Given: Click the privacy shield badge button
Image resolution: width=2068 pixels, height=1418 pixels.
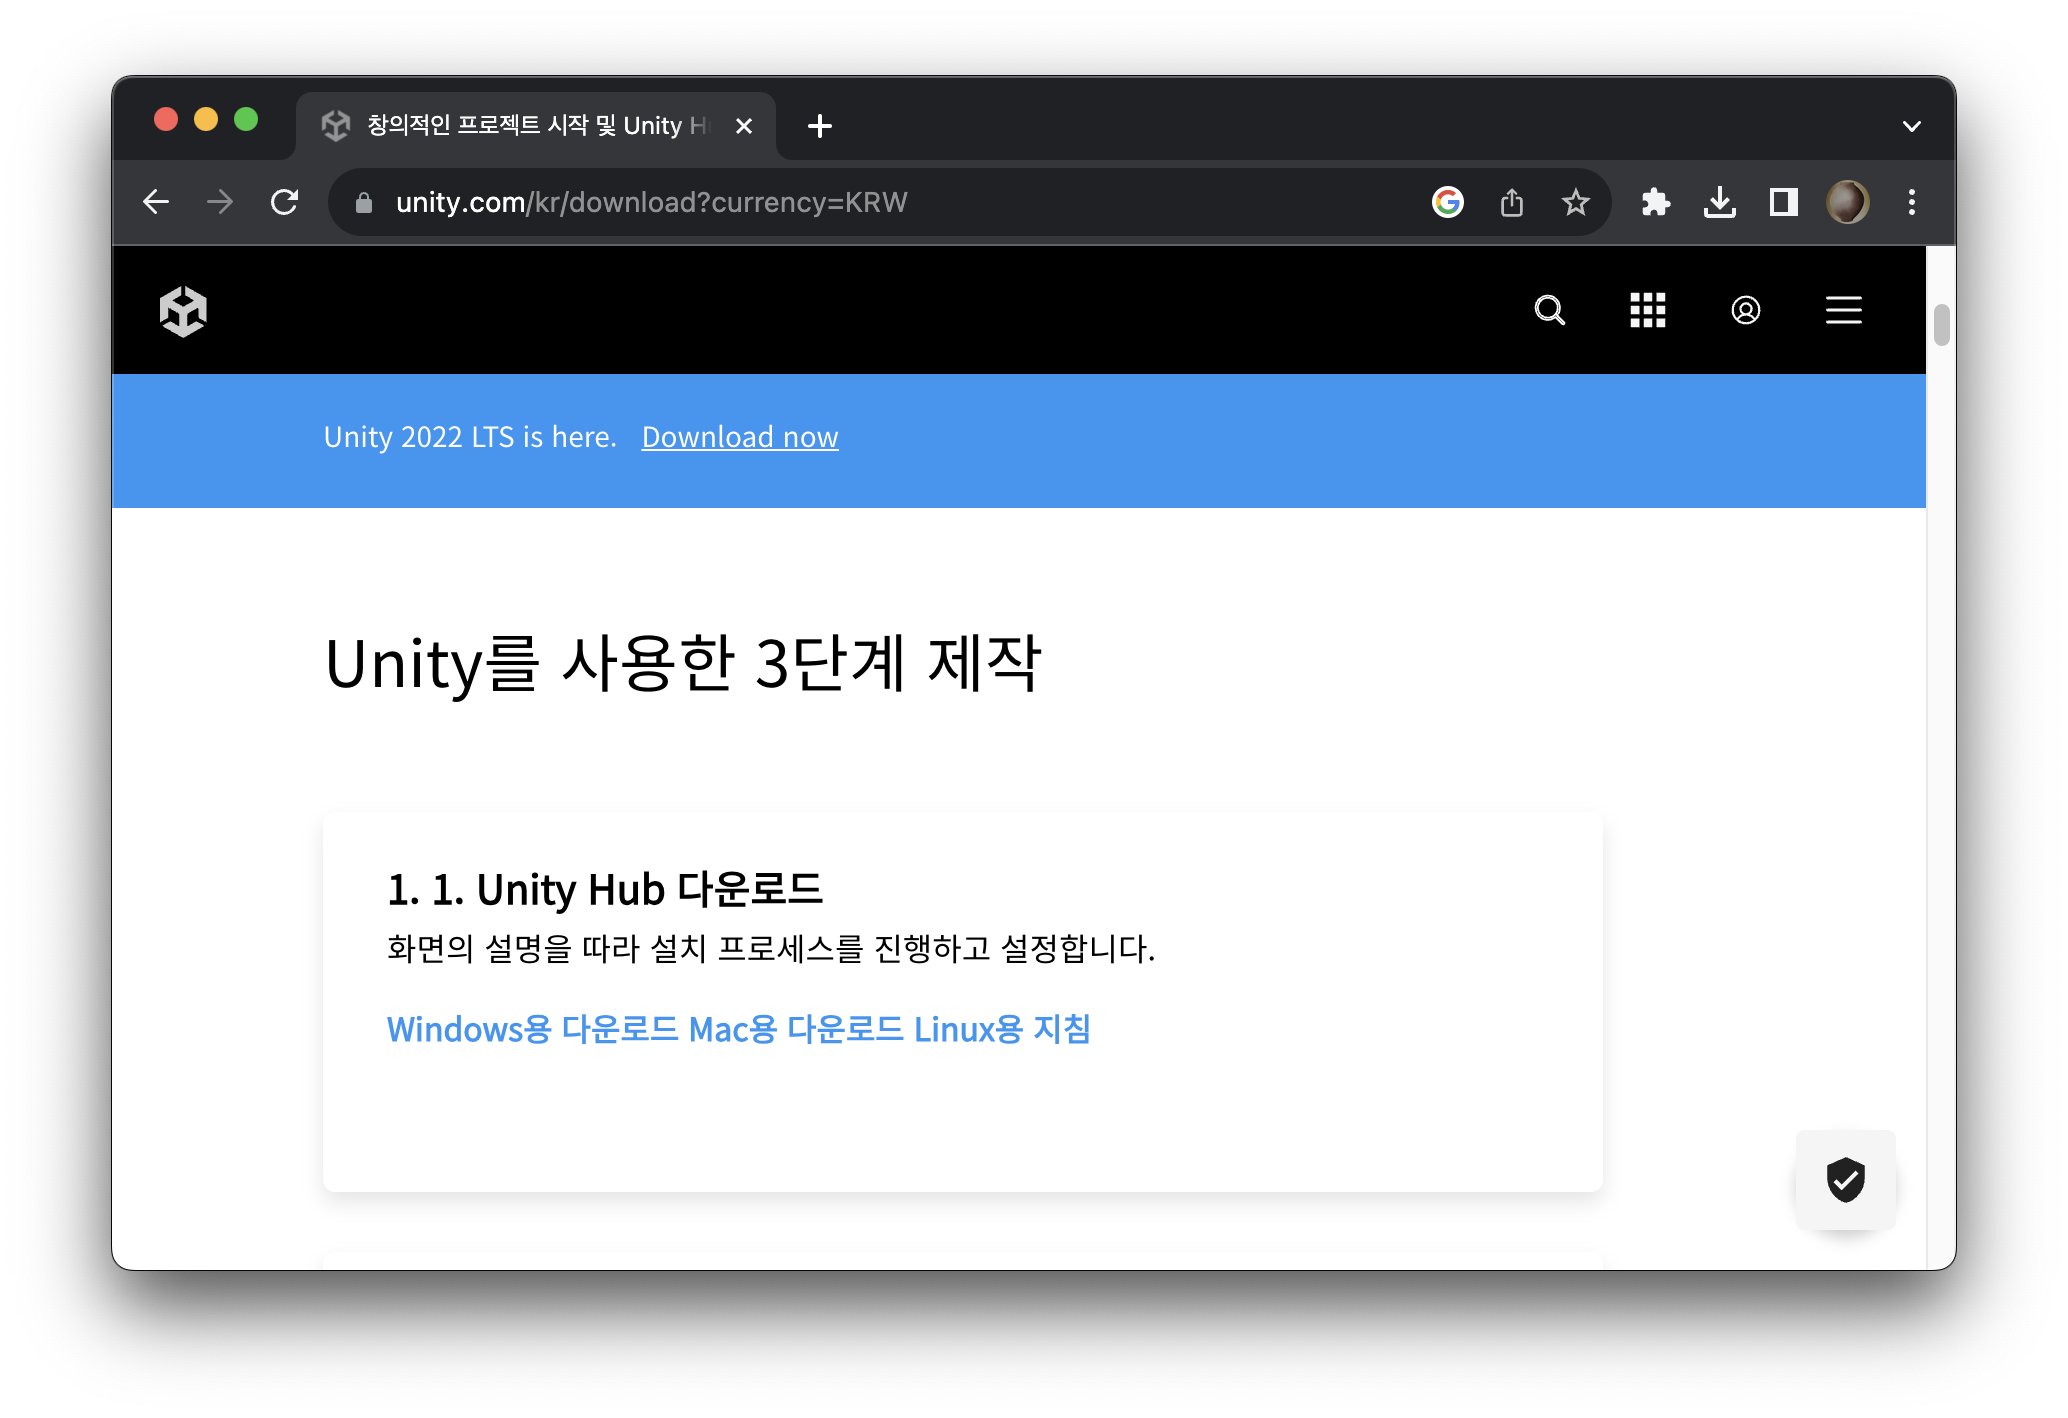Looking at the screenshot, I should (x=1846, y=1180).
